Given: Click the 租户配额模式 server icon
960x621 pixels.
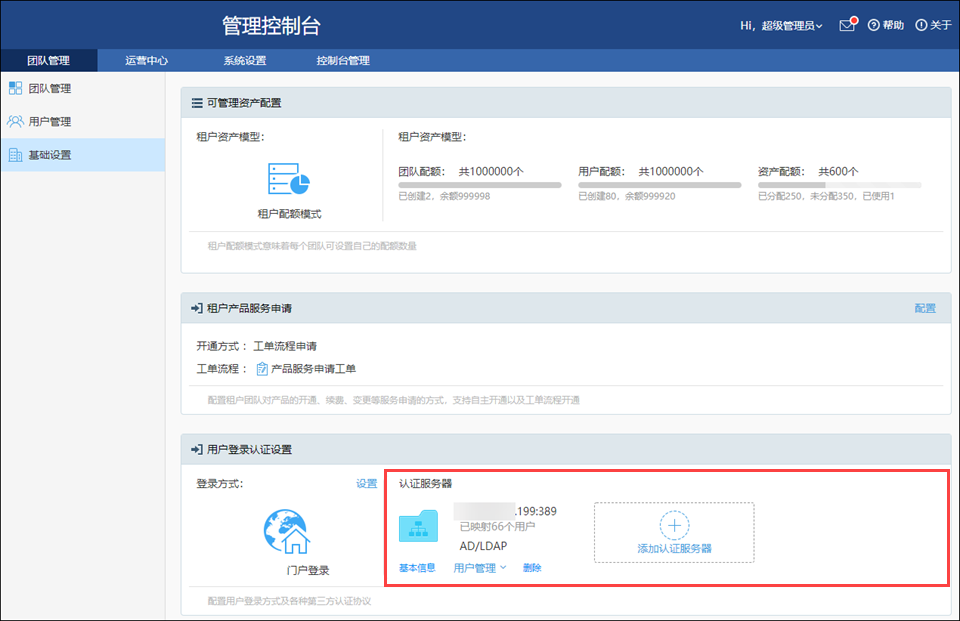Looking at the screenshot, I should (x=289, y=178).
